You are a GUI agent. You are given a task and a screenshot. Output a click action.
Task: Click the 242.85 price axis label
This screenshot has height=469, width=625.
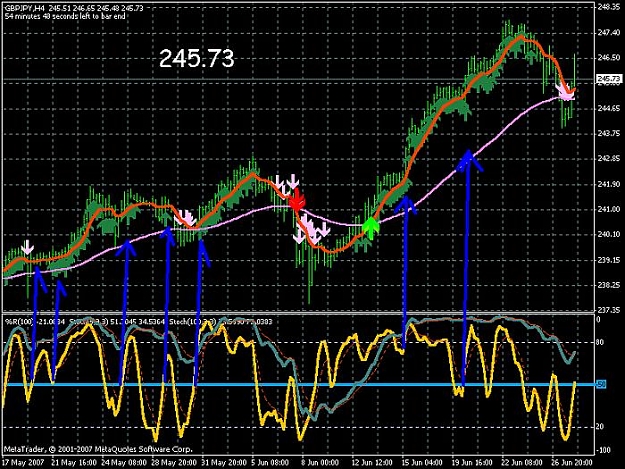click(609, 159)
